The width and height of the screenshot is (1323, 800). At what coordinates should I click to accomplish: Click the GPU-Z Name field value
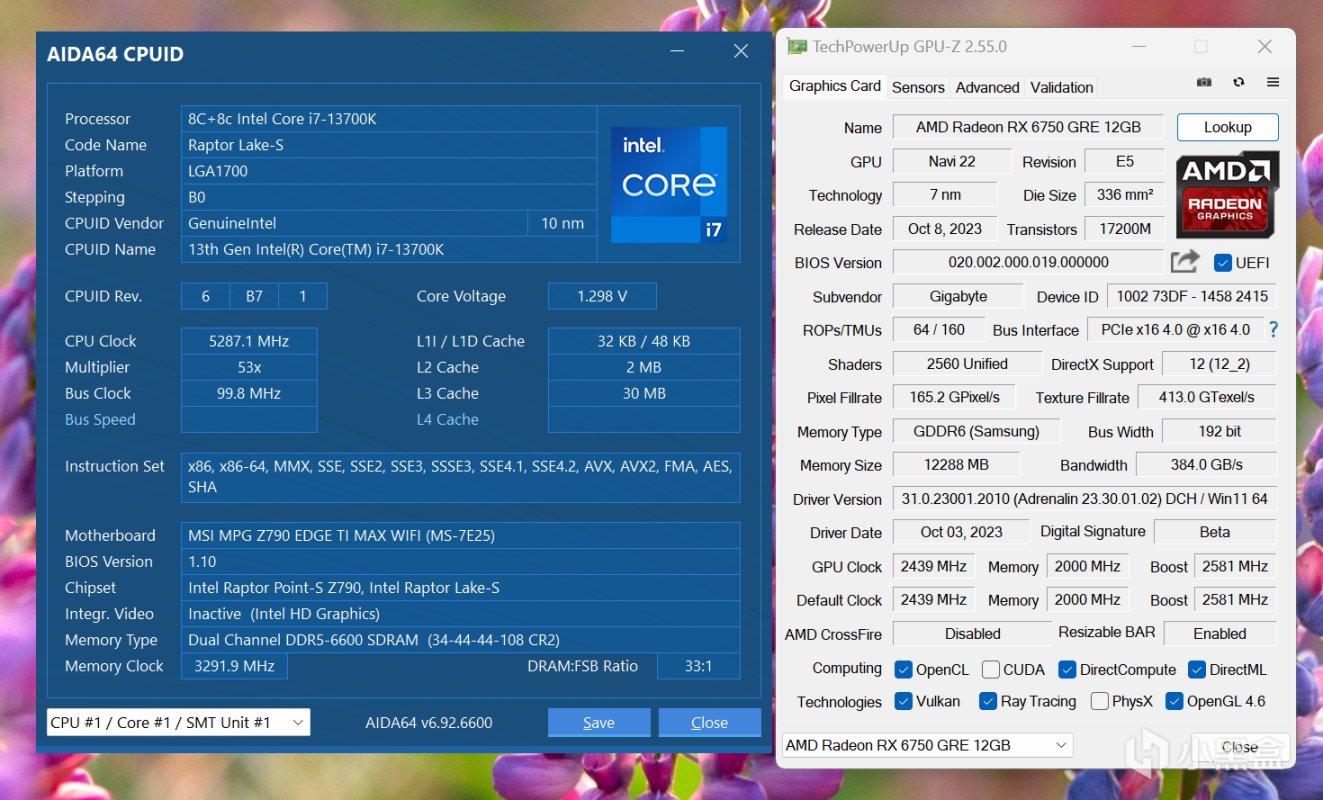(x=1028, y=128)
